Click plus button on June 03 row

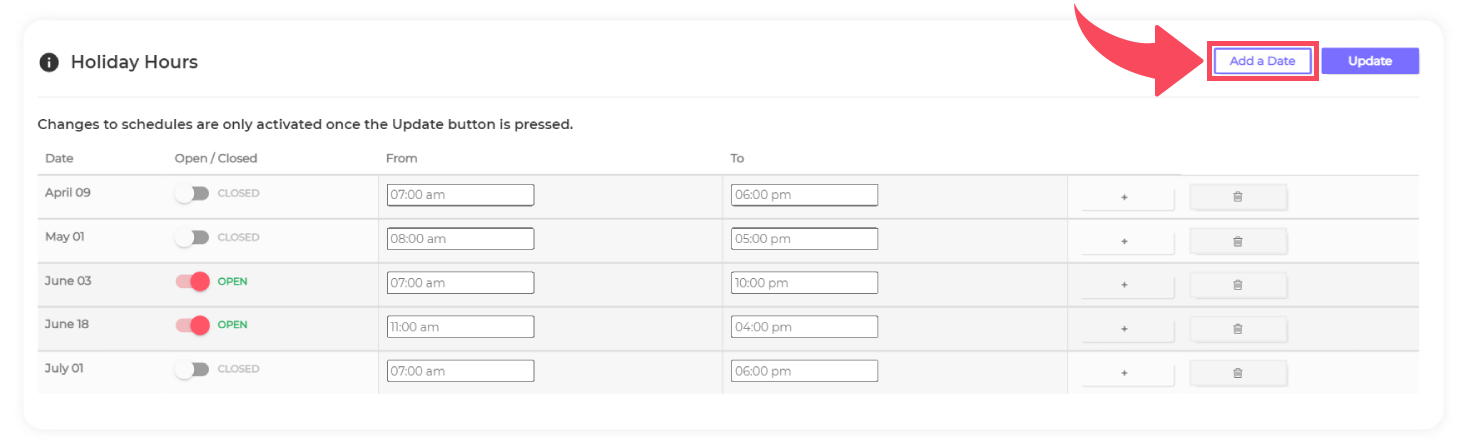click(x=1124, y=285)
